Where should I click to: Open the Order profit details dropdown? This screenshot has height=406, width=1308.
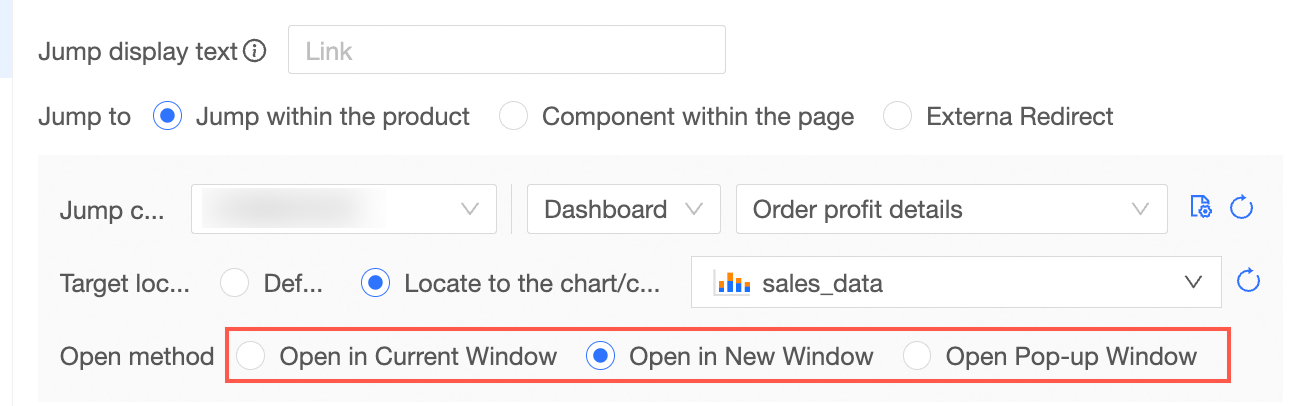950,209
